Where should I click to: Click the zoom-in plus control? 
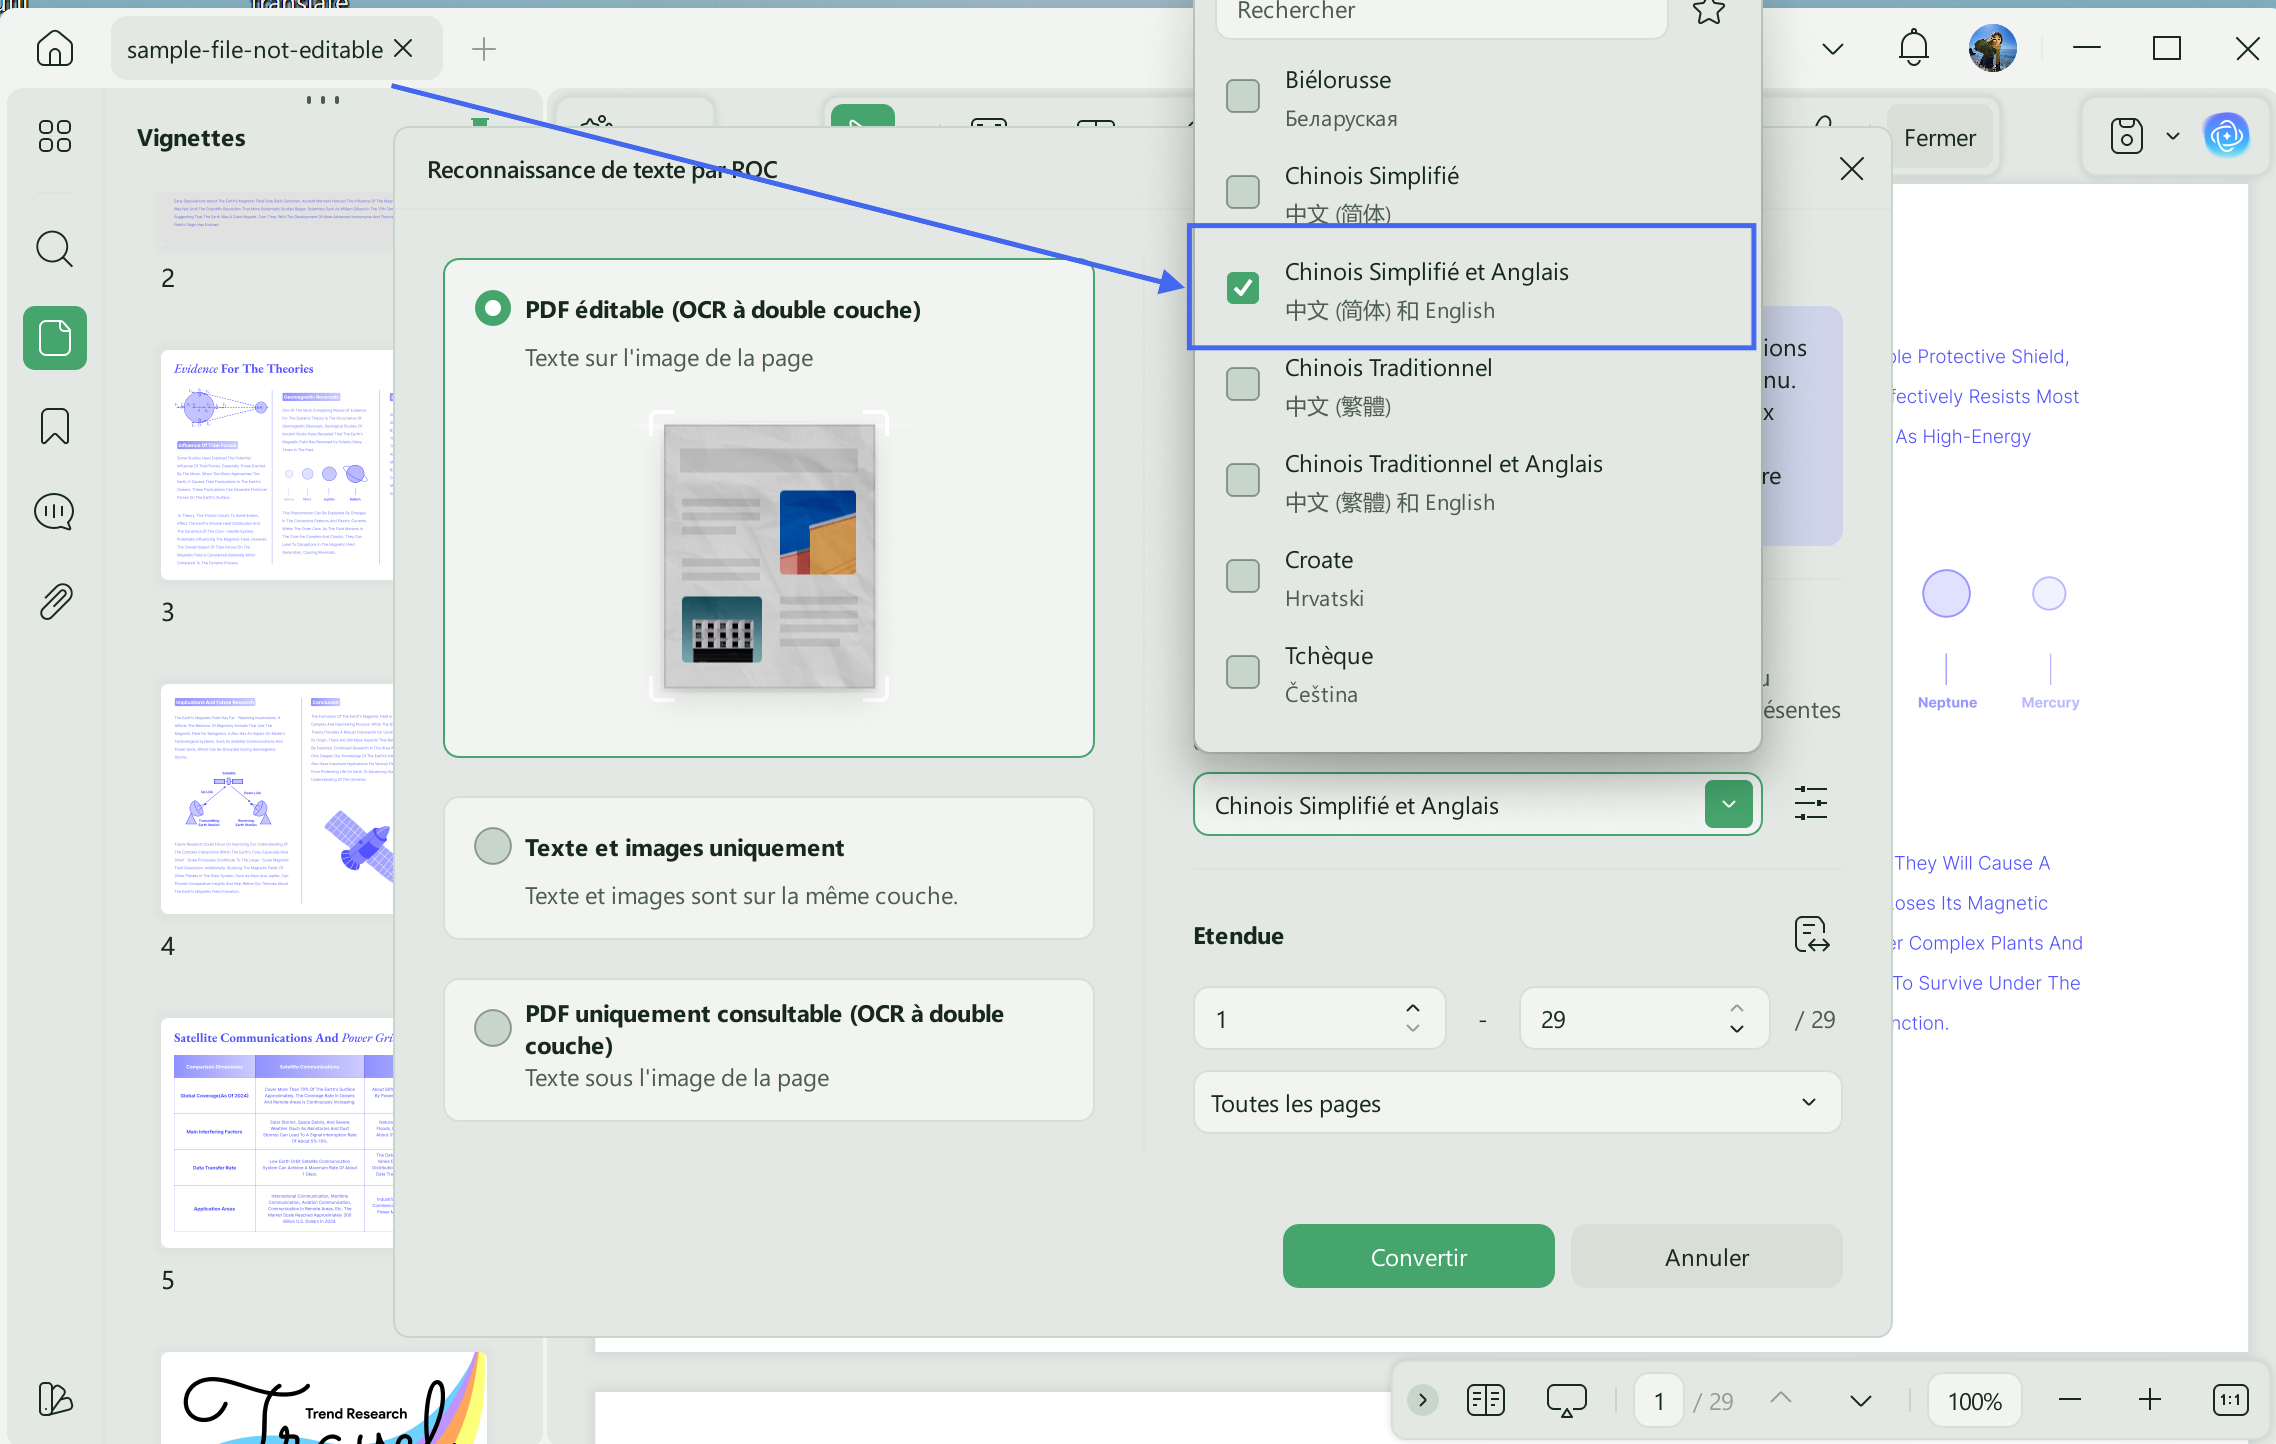click(x=2150, y=1401)
